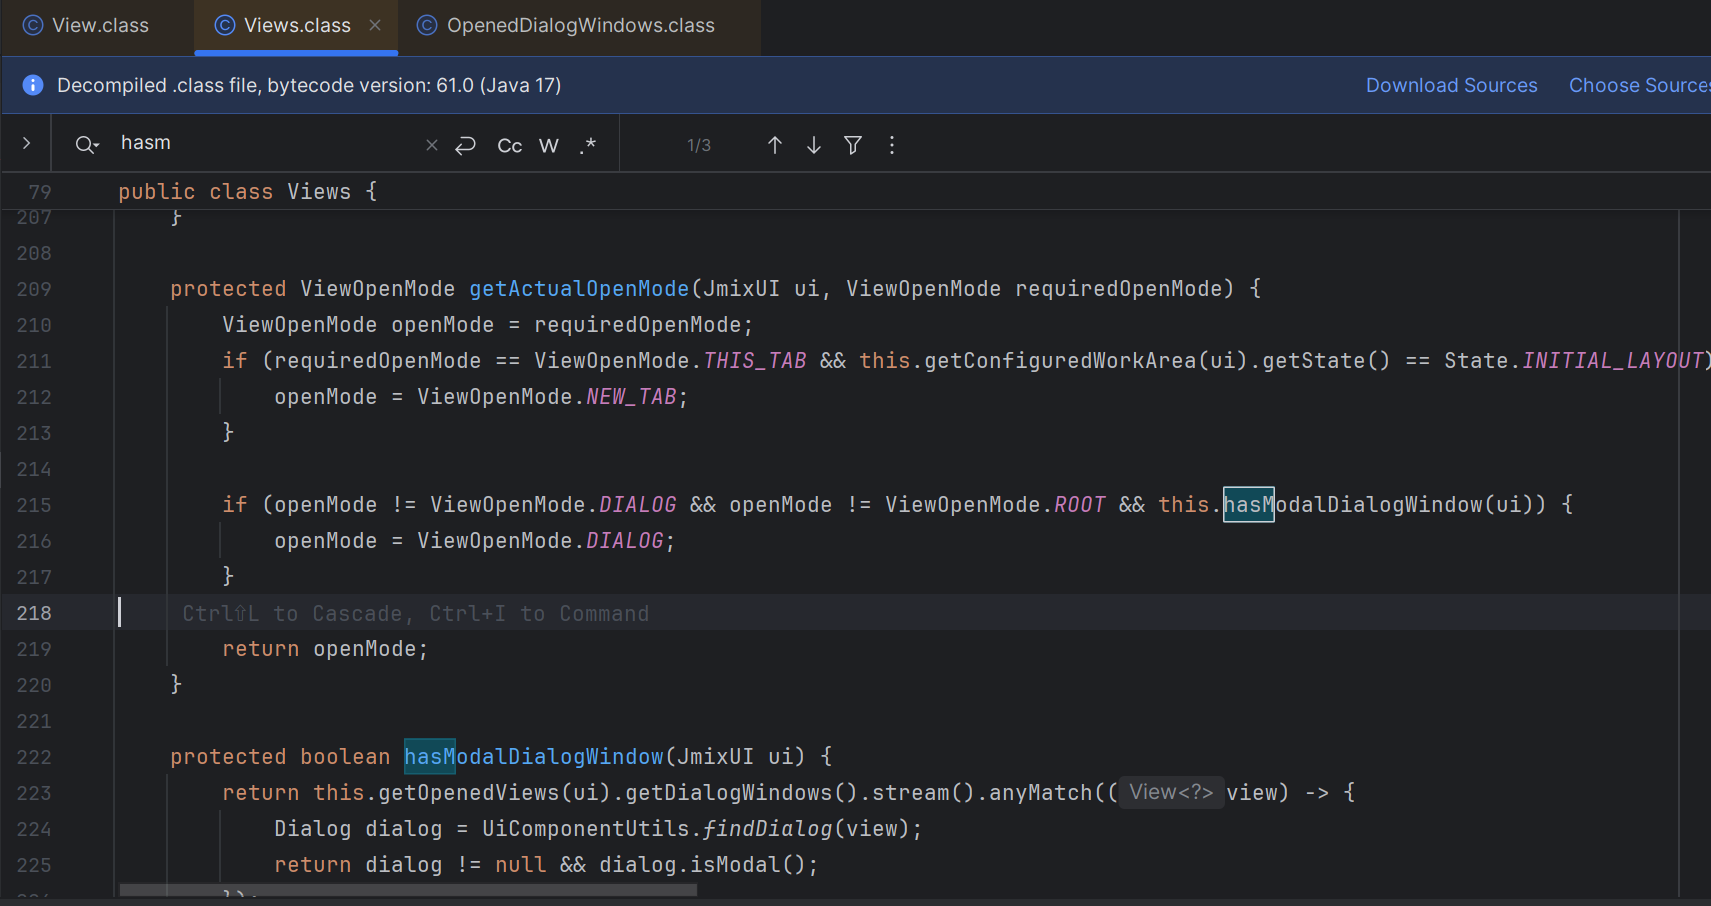This screenshot has height=906, width=1711.
Task: Expand the replace field chevron
Action: point(26,144)
